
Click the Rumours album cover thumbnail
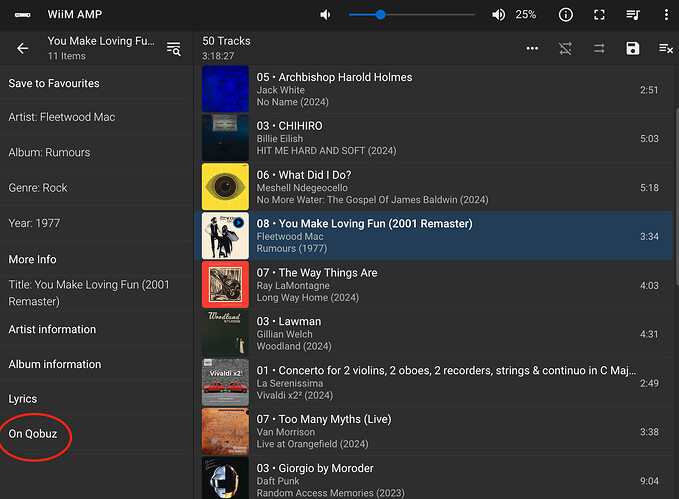(x=225, y=236)
